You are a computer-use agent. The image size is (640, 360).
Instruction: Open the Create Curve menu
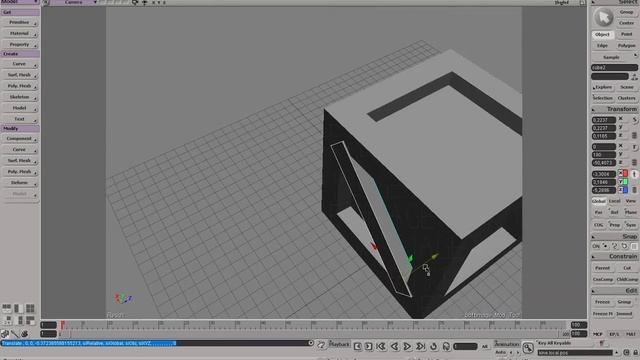(20, 64)
